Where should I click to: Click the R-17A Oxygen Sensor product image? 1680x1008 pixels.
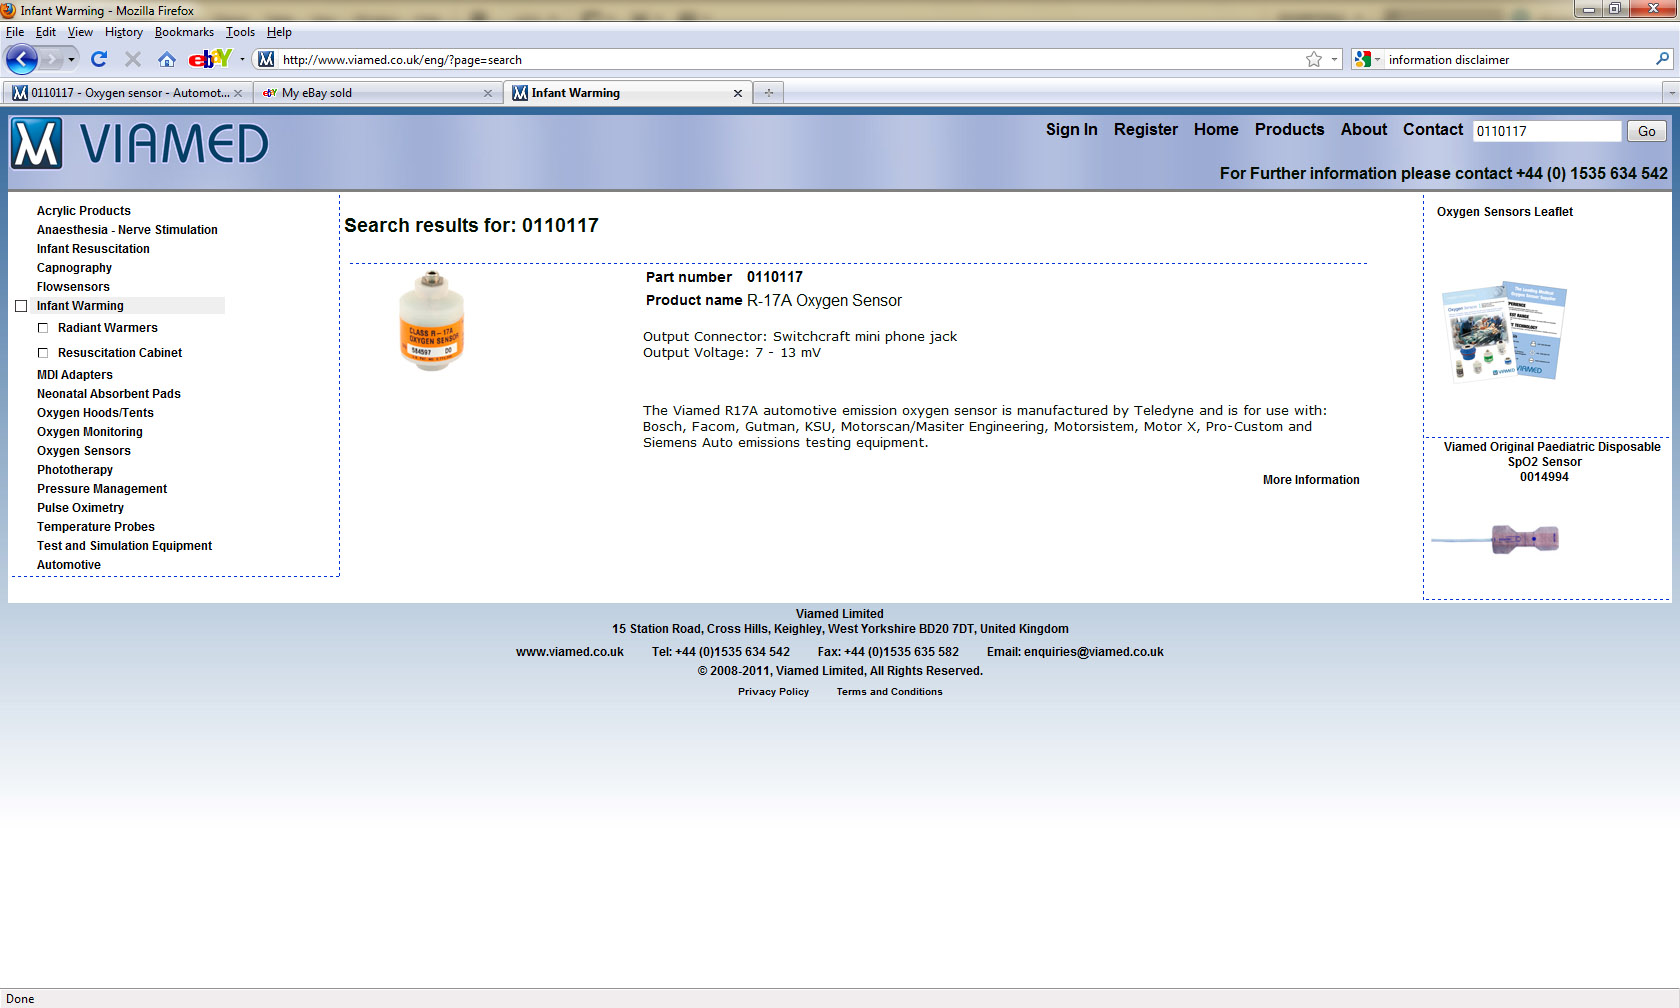[x=431, y=321]
